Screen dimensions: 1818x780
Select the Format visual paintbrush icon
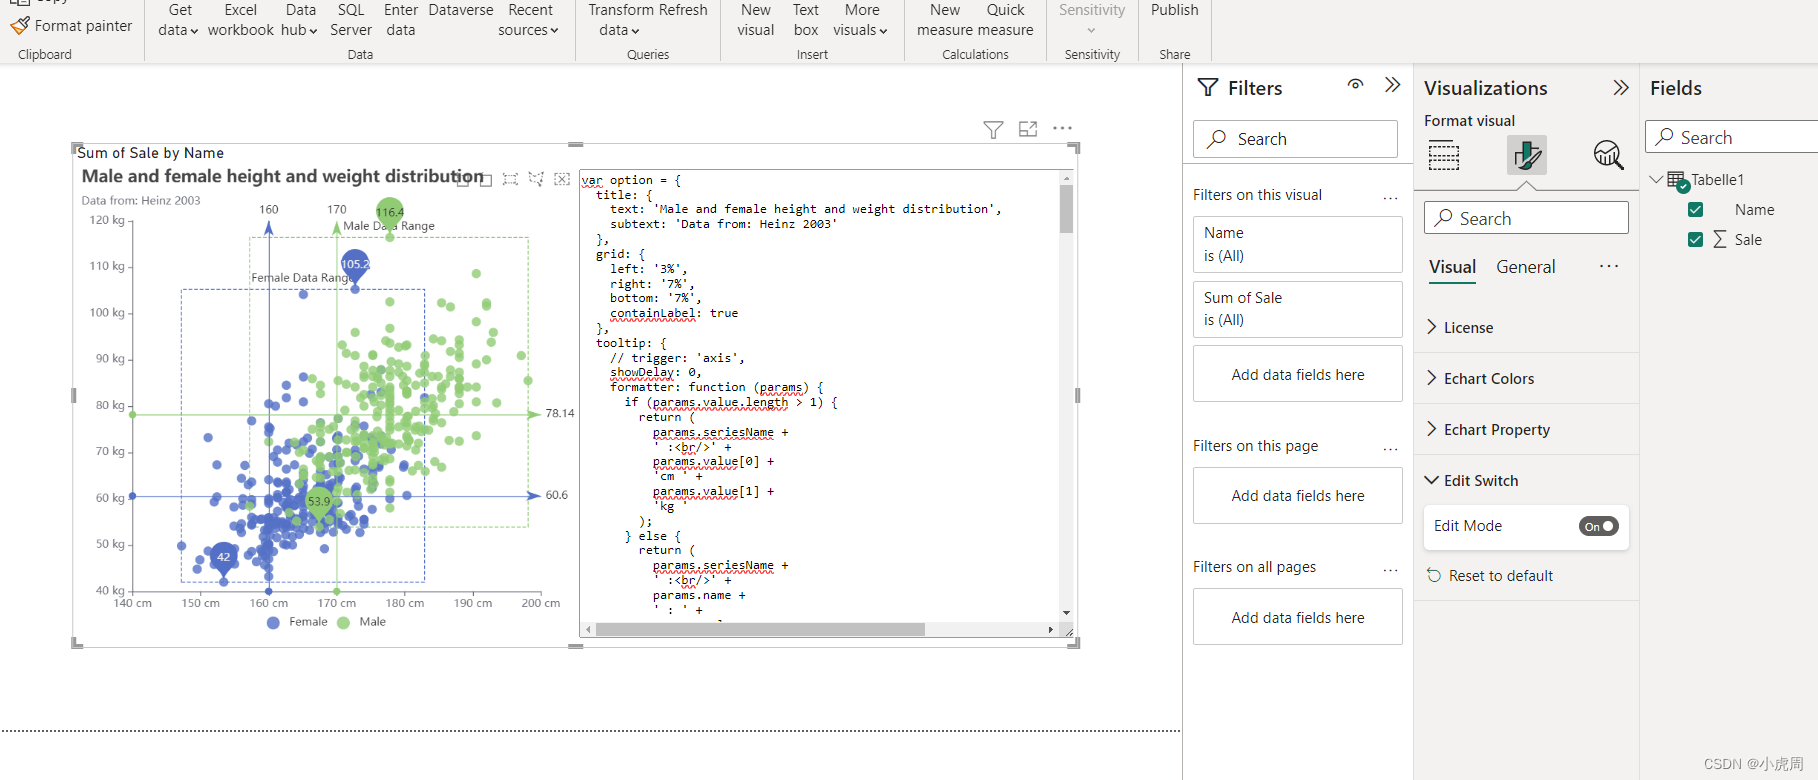1527,155
